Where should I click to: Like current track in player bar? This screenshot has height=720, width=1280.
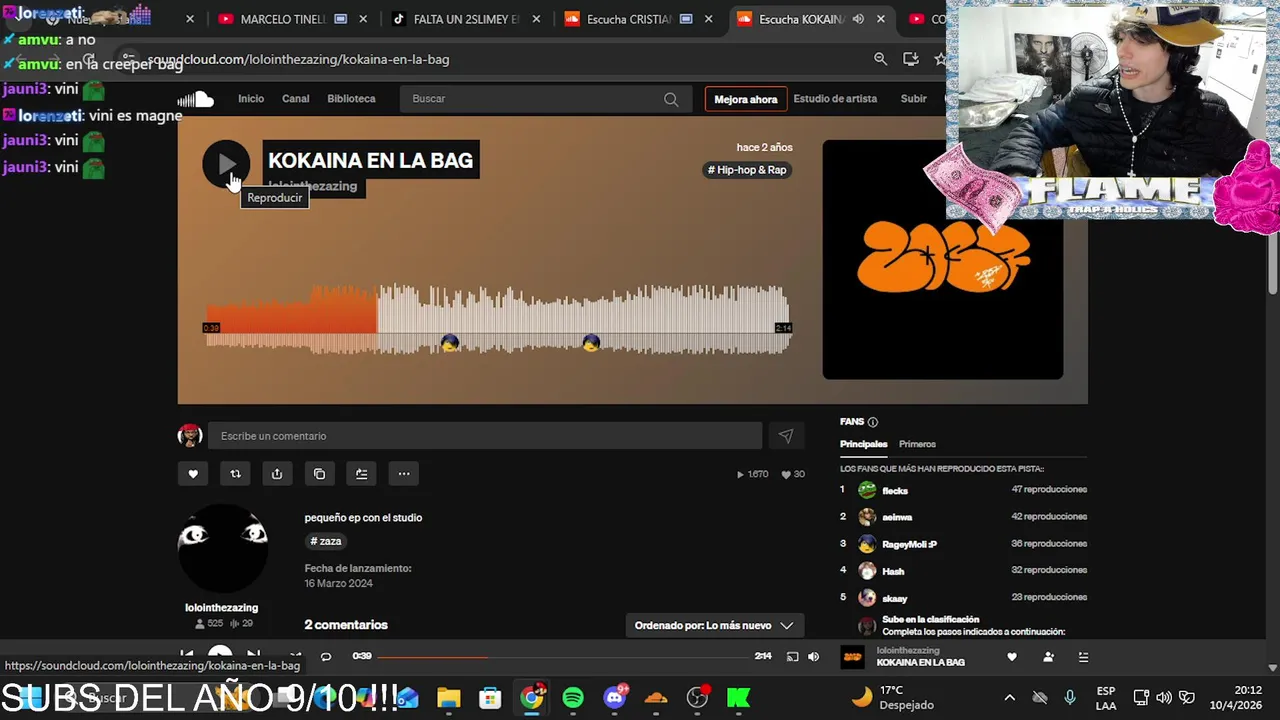[1012, 657]
